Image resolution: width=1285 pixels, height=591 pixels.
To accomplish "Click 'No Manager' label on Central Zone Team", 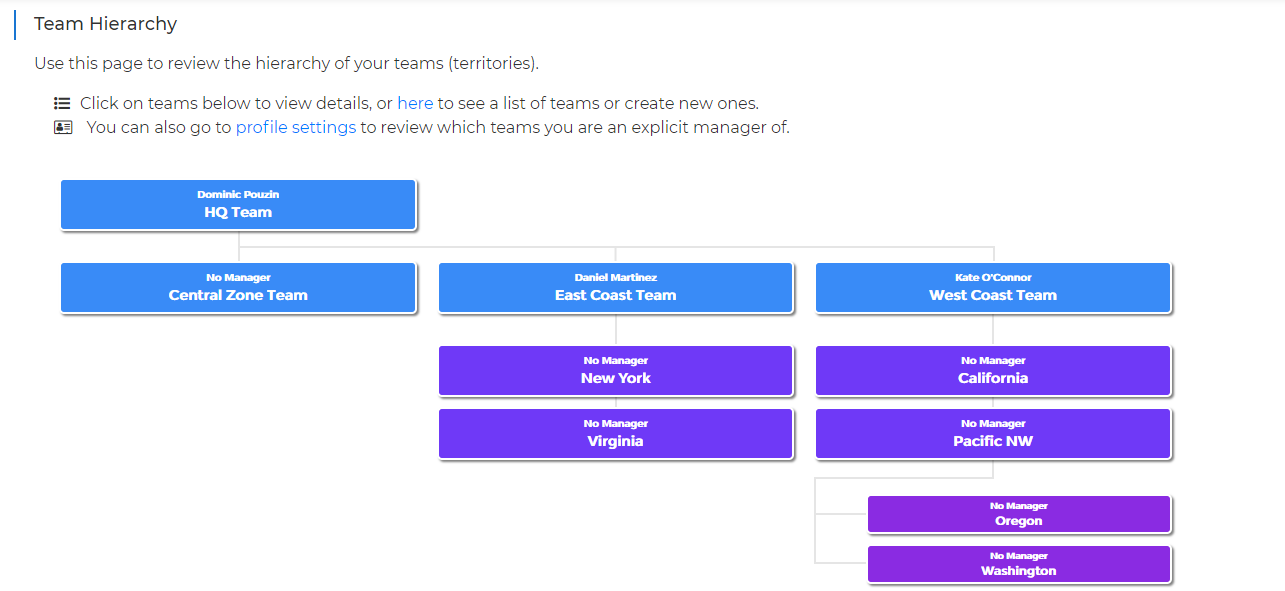I will (x=238, y=277).
